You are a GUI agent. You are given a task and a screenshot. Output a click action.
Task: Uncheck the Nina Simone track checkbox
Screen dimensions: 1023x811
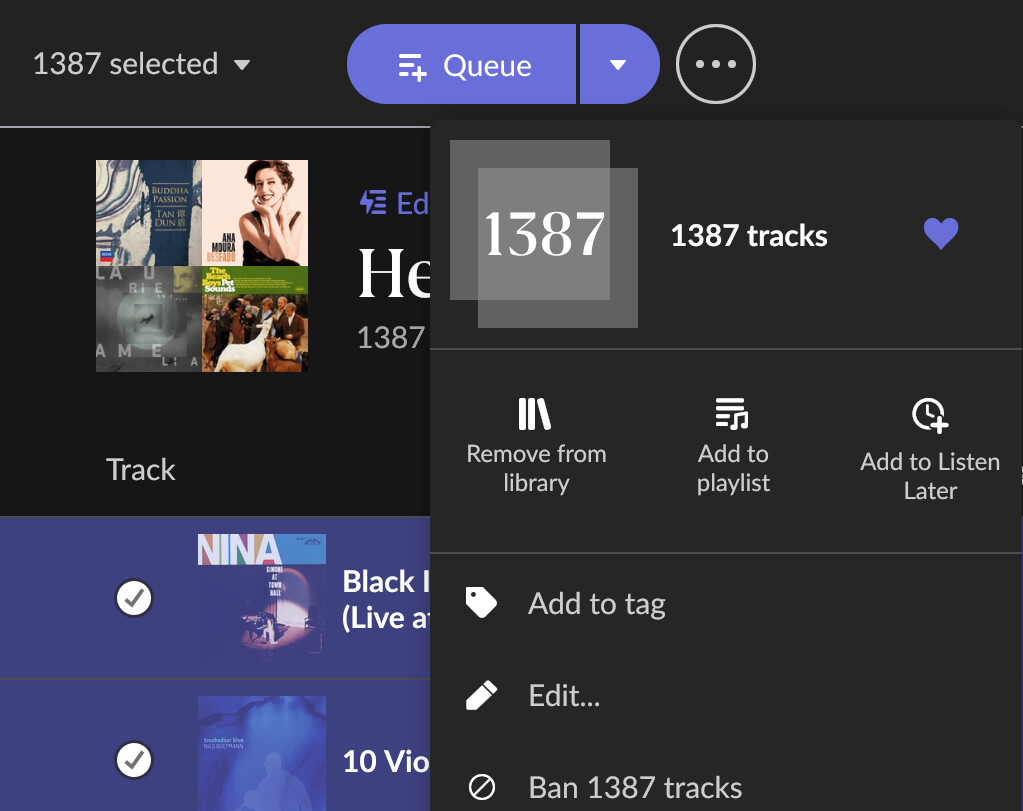pyautogui.click(x=134, y=599)
